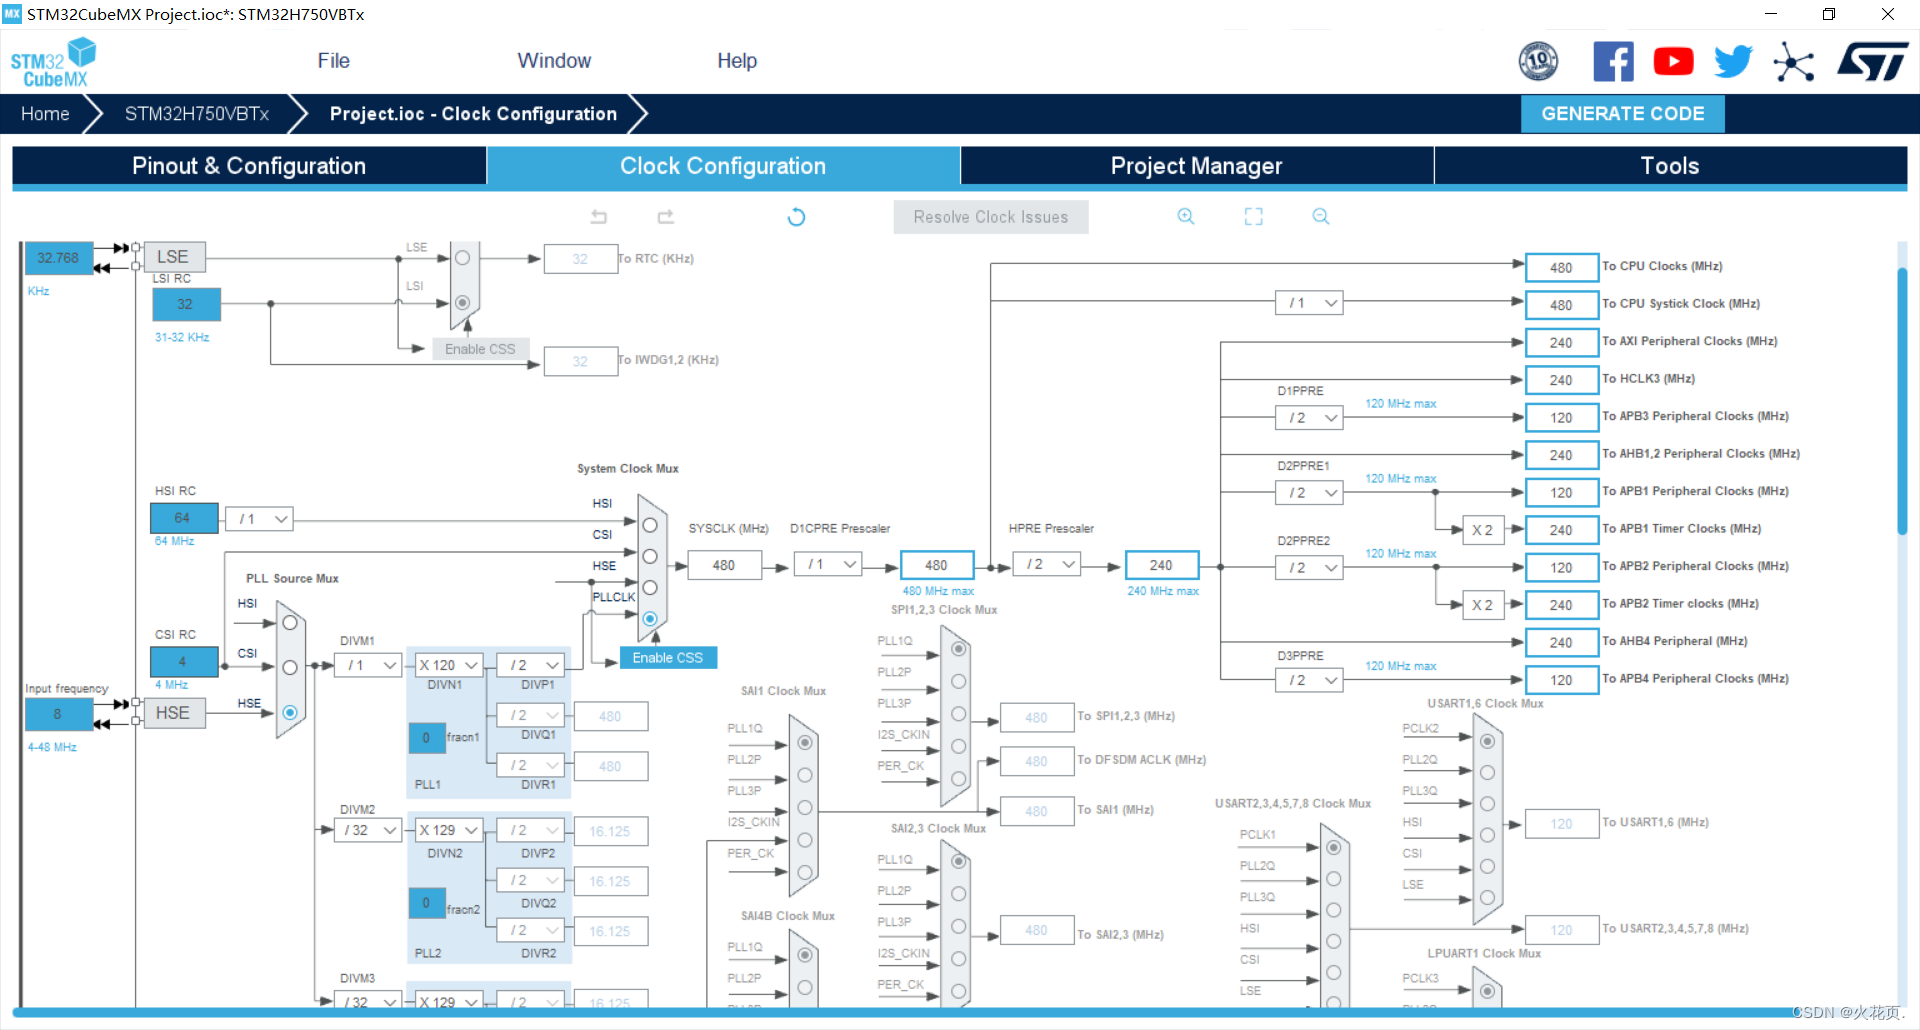
Task: Zoom out the clock tree
Action: (x=1321, y=216)
